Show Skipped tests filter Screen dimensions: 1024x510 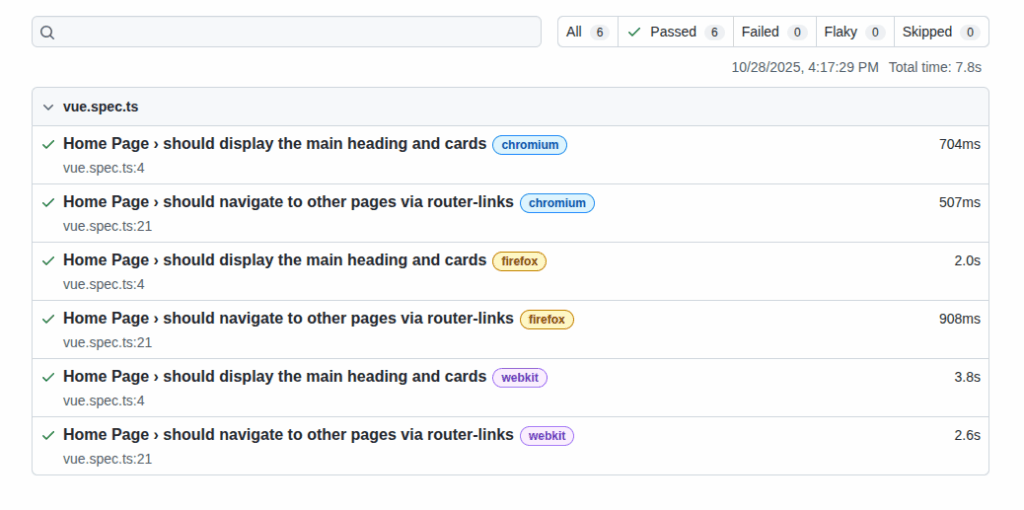point(940,32)
